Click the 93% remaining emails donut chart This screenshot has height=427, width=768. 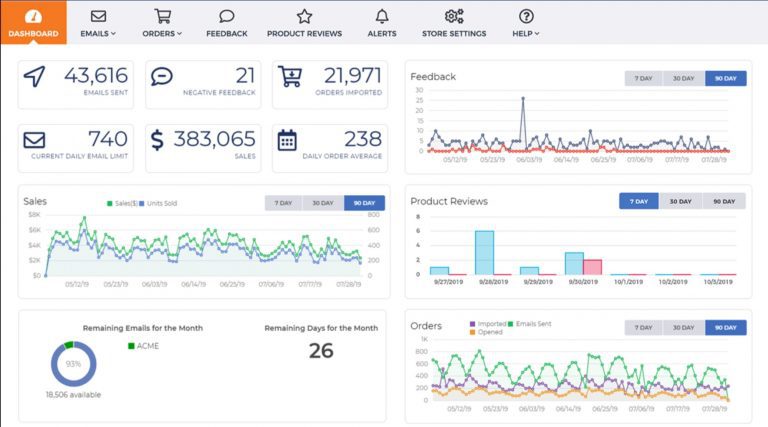73,363
